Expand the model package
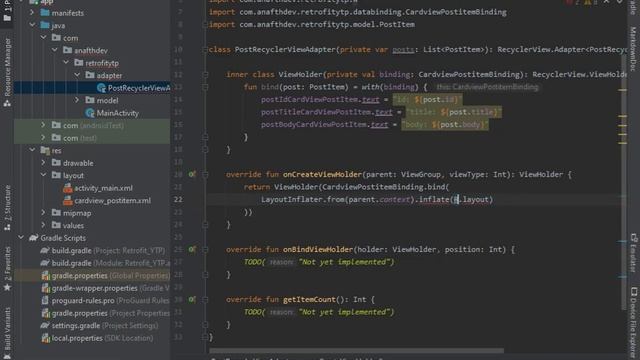Image resolution: width=640 pixels, height=360 pixels. [x=77, y=100]
